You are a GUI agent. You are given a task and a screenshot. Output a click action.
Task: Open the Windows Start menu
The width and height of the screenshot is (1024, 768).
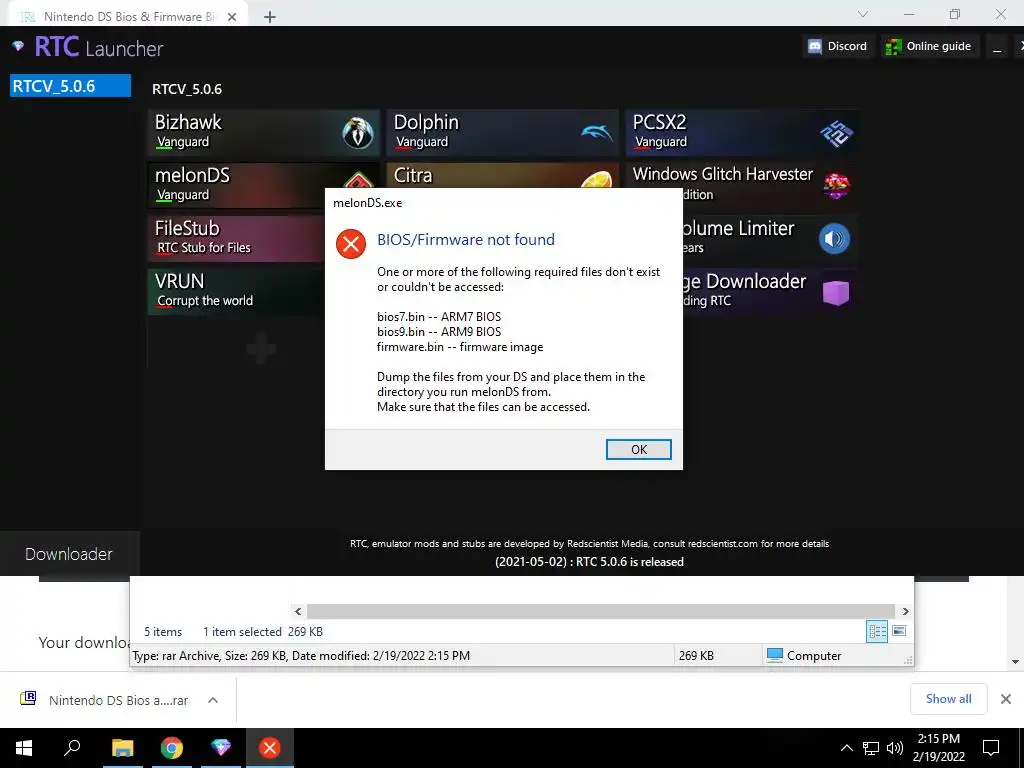point(24,748)
